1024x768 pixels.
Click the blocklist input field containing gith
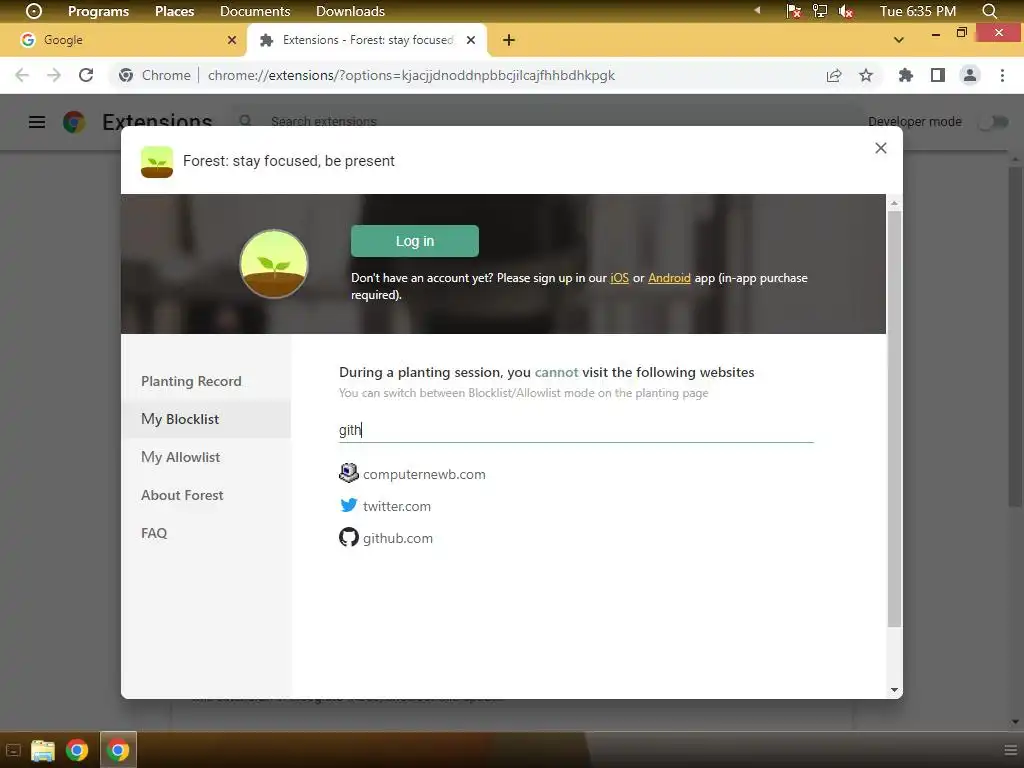(576, 430)
